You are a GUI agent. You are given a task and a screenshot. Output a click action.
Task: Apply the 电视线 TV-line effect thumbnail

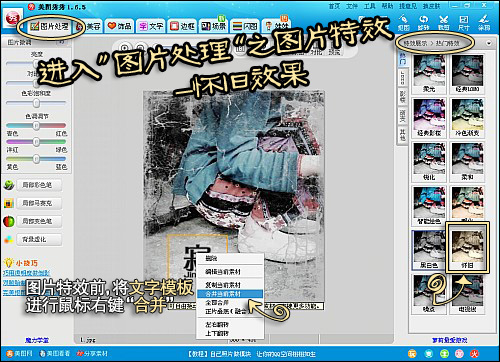pos(467,294)
